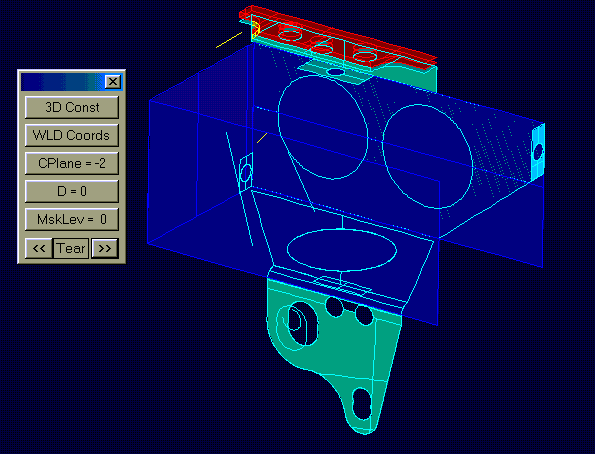Pick the cyan tab with hole at right end
This screenshot has height=454, width=595.
(x=537, y=152)
